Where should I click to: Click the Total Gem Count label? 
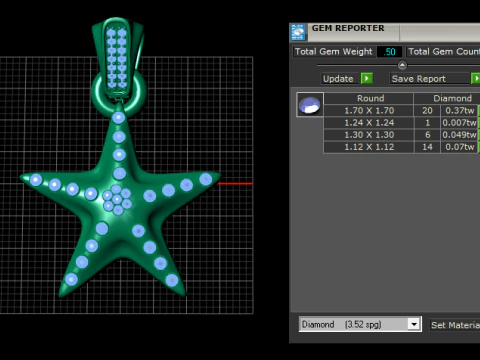[x=443, y=52]
